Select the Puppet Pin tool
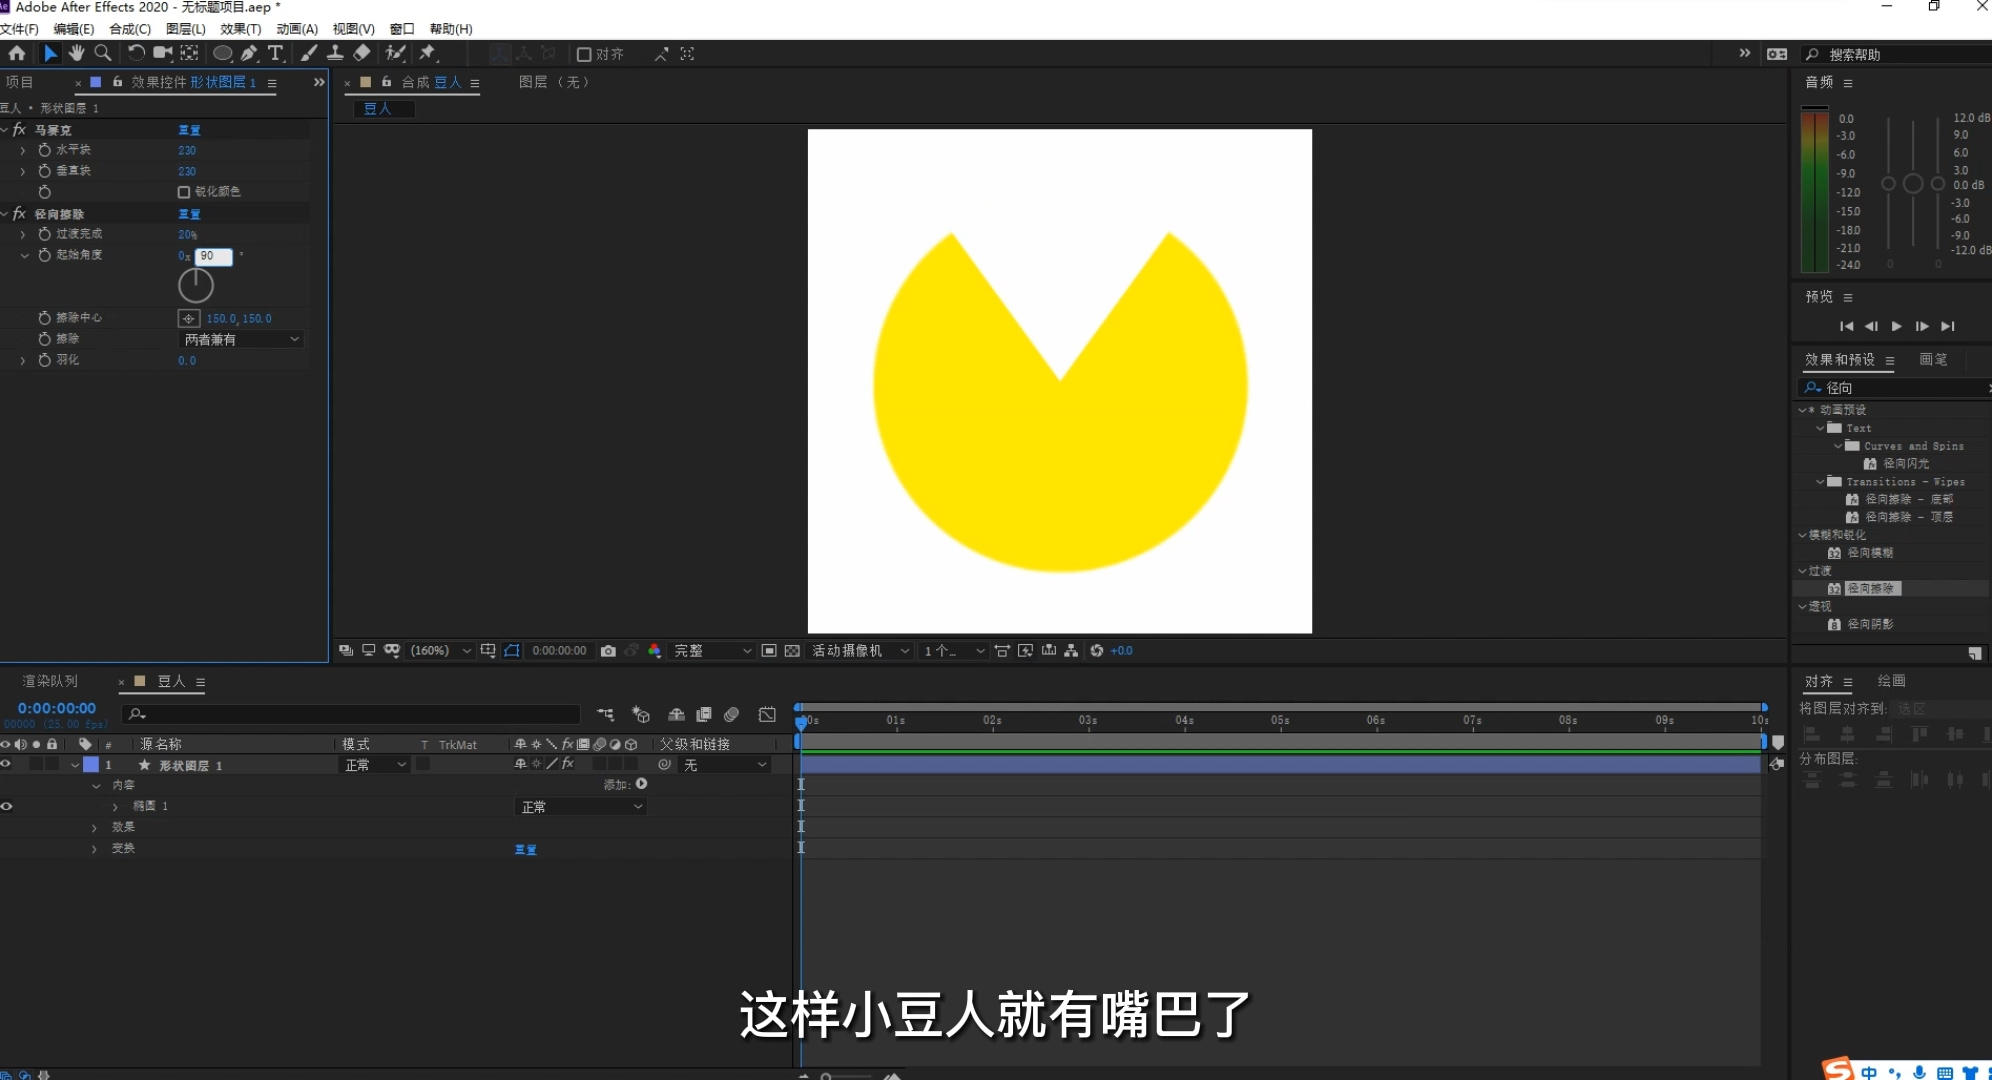Image resolution: width=1992 pixels, height=1080 pixels. coord(428,53)
